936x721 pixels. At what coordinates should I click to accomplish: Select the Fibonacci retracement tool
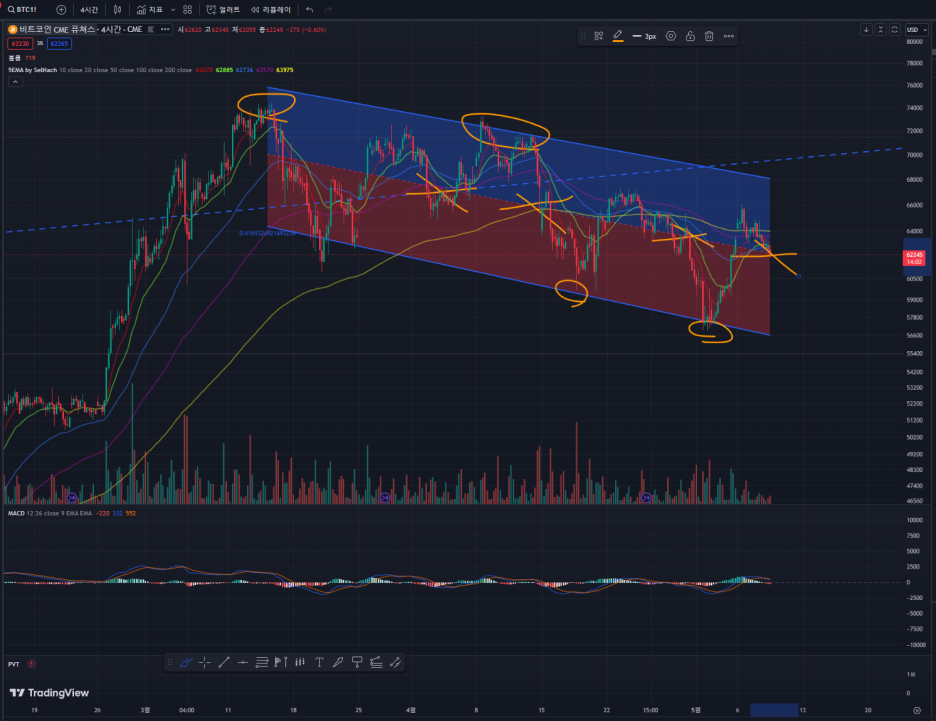pos(262,662)
